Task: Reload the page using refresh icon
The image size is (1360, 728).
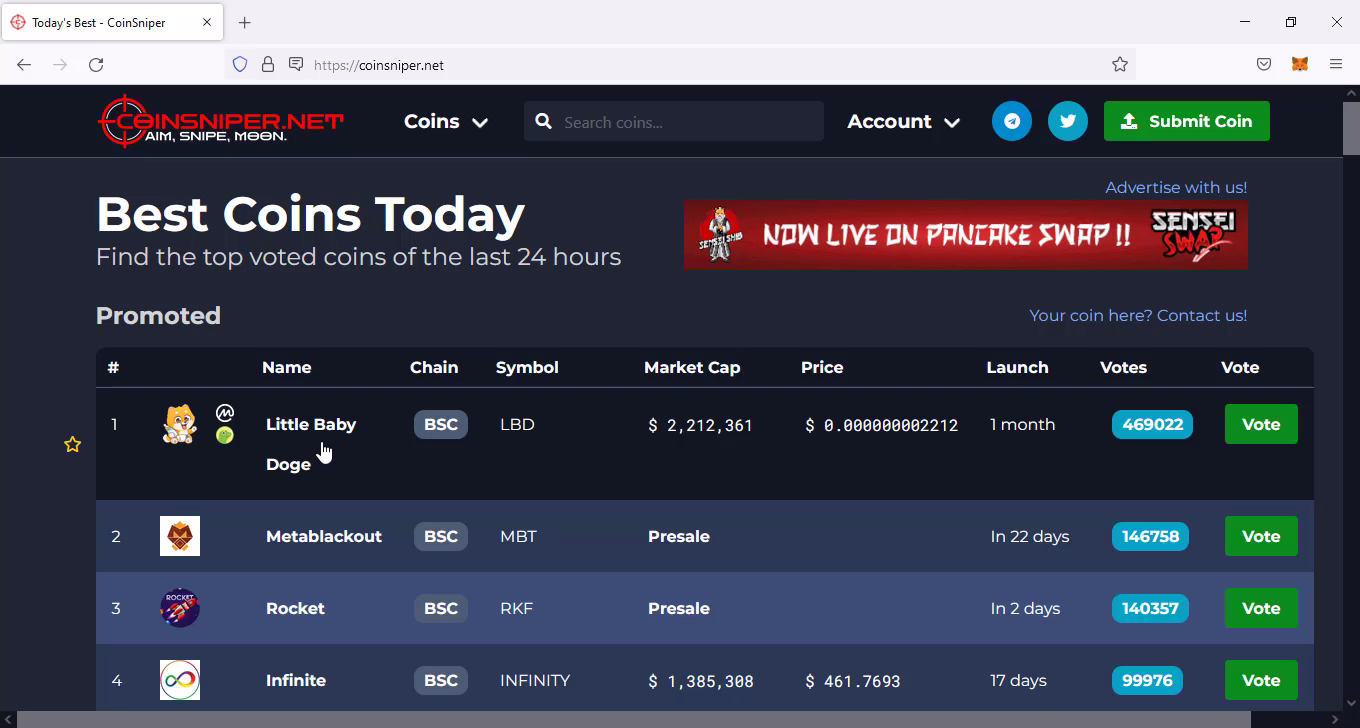Action: point(96,64)
